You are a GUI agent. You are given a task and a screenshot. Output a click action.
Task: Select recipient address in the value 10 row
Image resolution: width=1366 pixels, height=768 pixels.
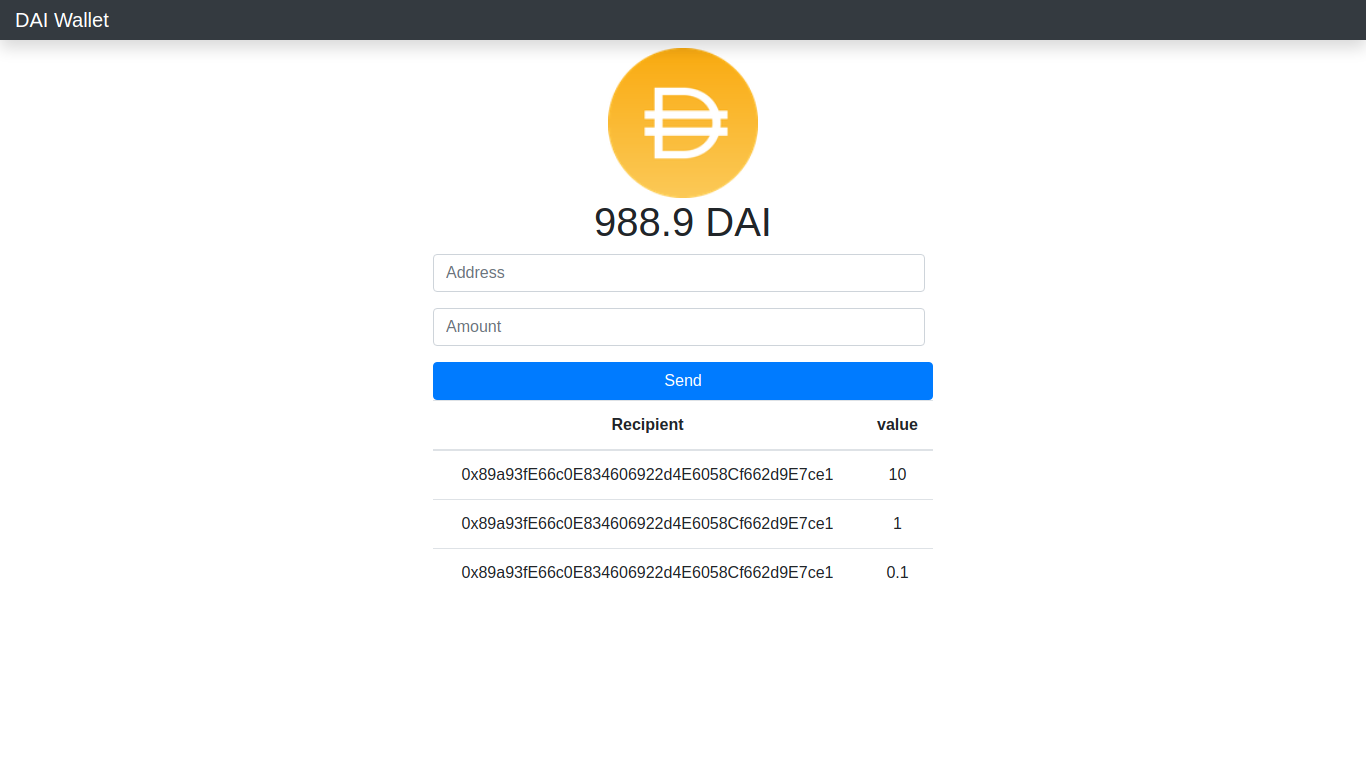647,475
